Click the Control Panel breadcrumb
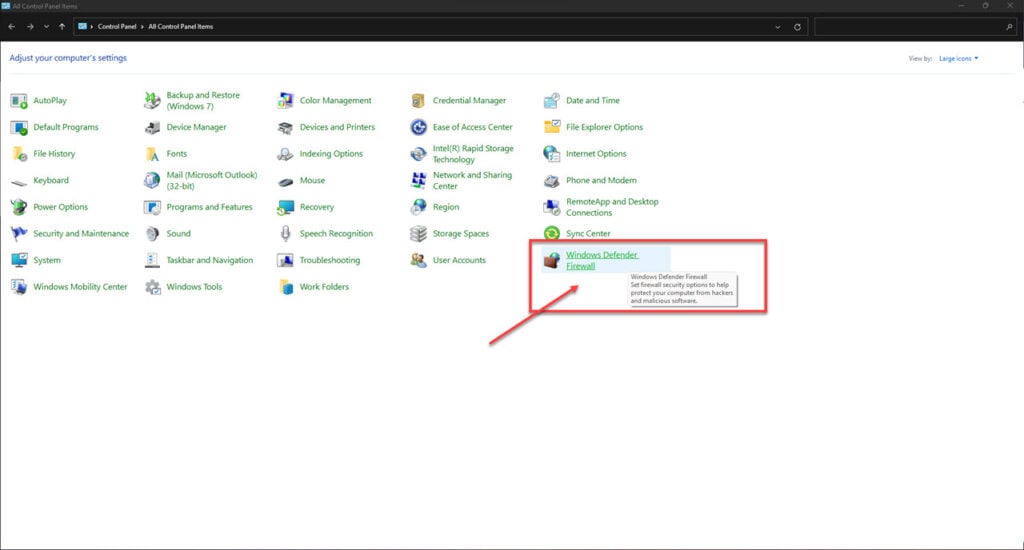Screen dimensions: 1024x550 pyautogui.click(x=117, y=27)
